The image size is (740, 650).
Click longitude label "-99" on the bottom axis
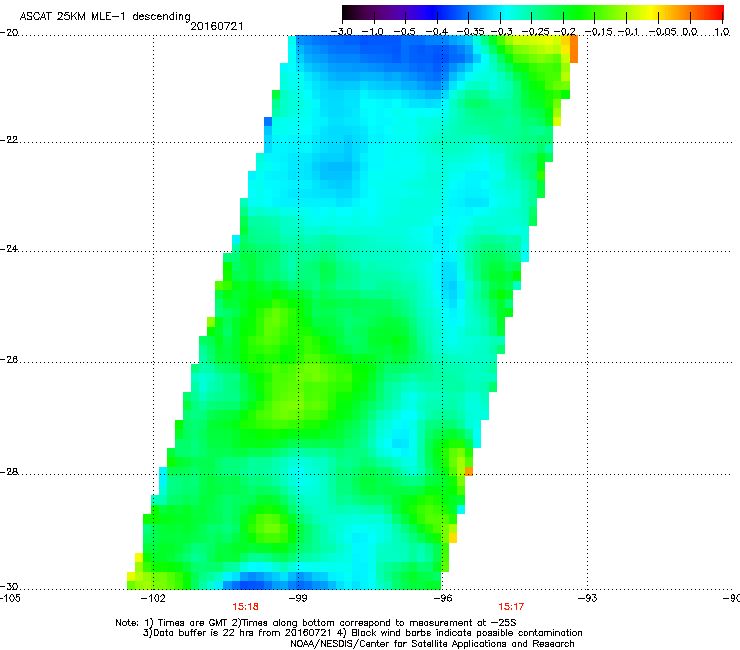(298, 598)
